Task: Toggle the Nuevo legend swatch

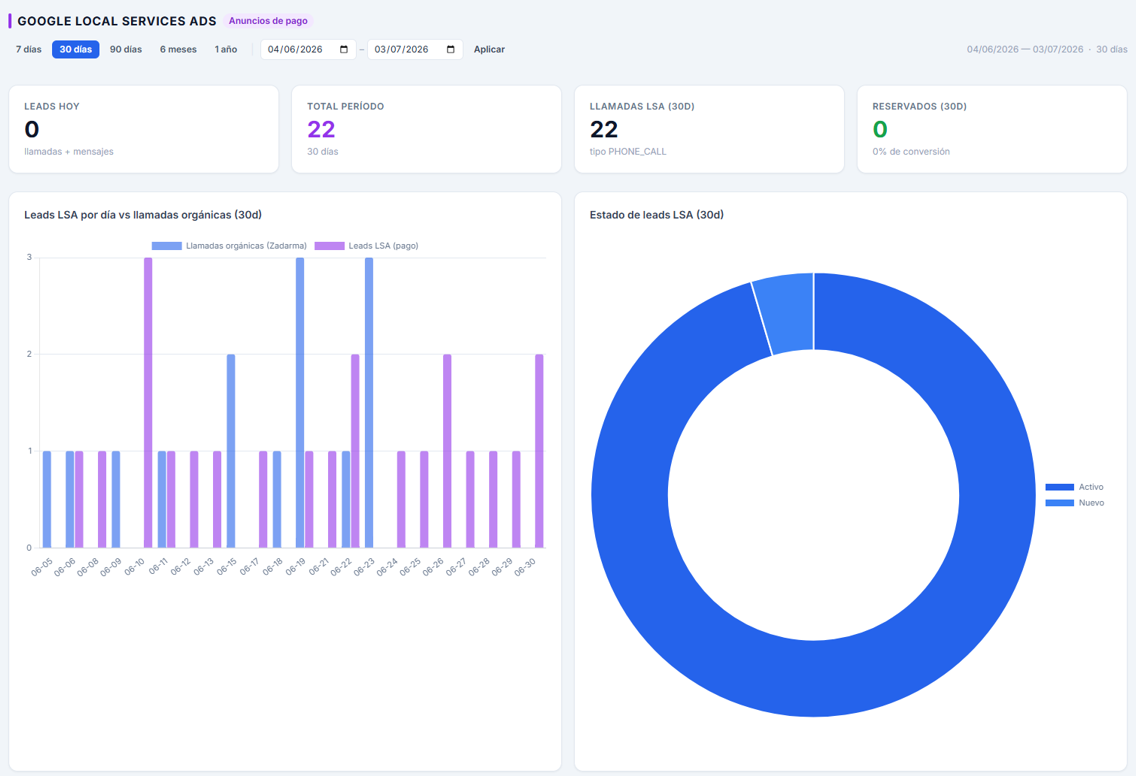Action: click(1059, 503)
